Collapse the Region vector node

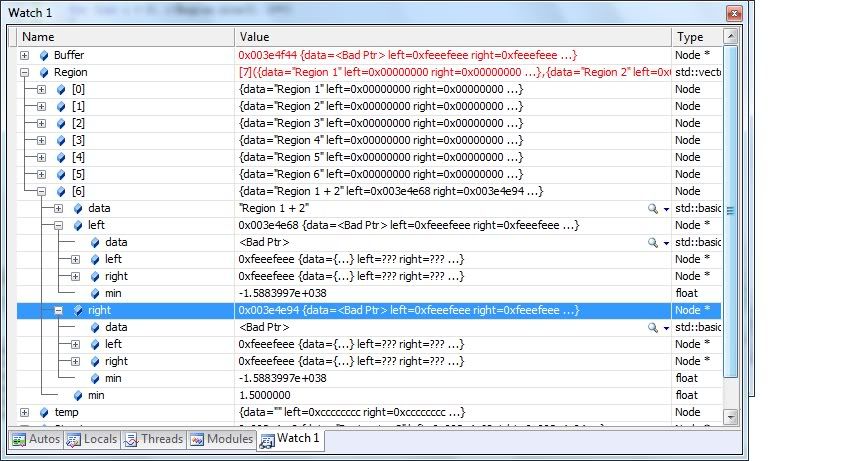(24, 72)
